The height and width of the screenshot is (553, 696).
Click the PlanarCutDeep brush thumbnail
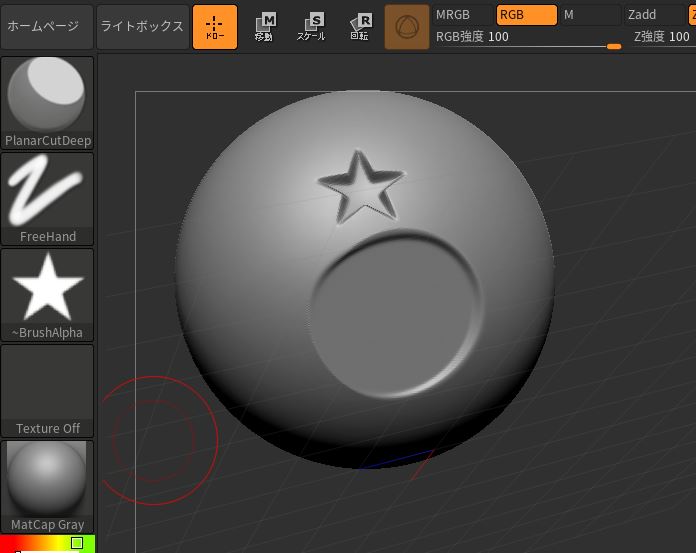coord(48,102)
